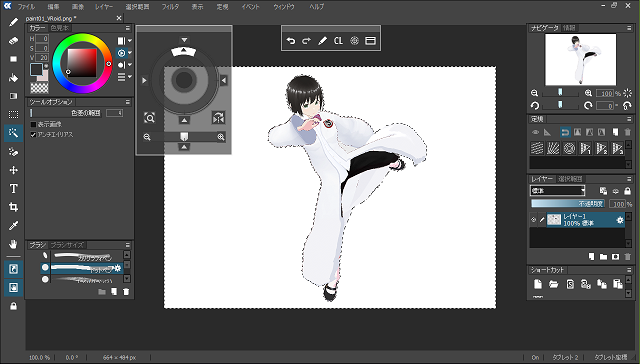
Task: Click the Navigator preview thumbnail
Action: tap(580, 60)
